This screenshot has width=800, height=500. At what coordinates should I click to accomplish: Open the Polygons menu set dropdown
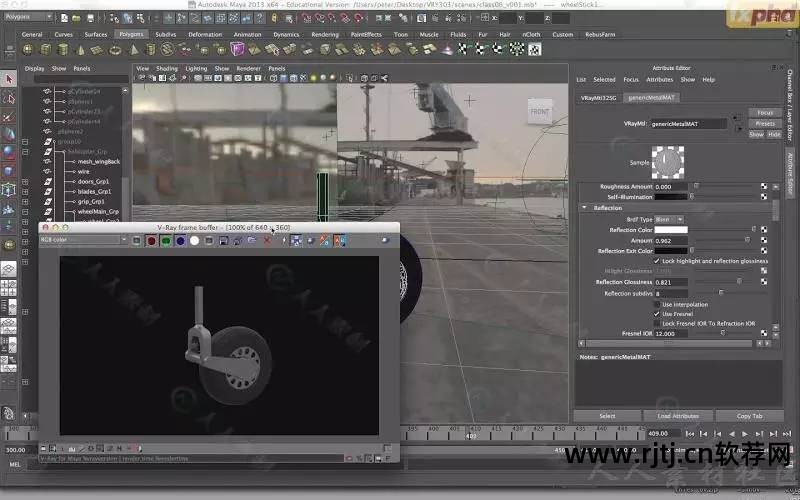pos(28,17)
